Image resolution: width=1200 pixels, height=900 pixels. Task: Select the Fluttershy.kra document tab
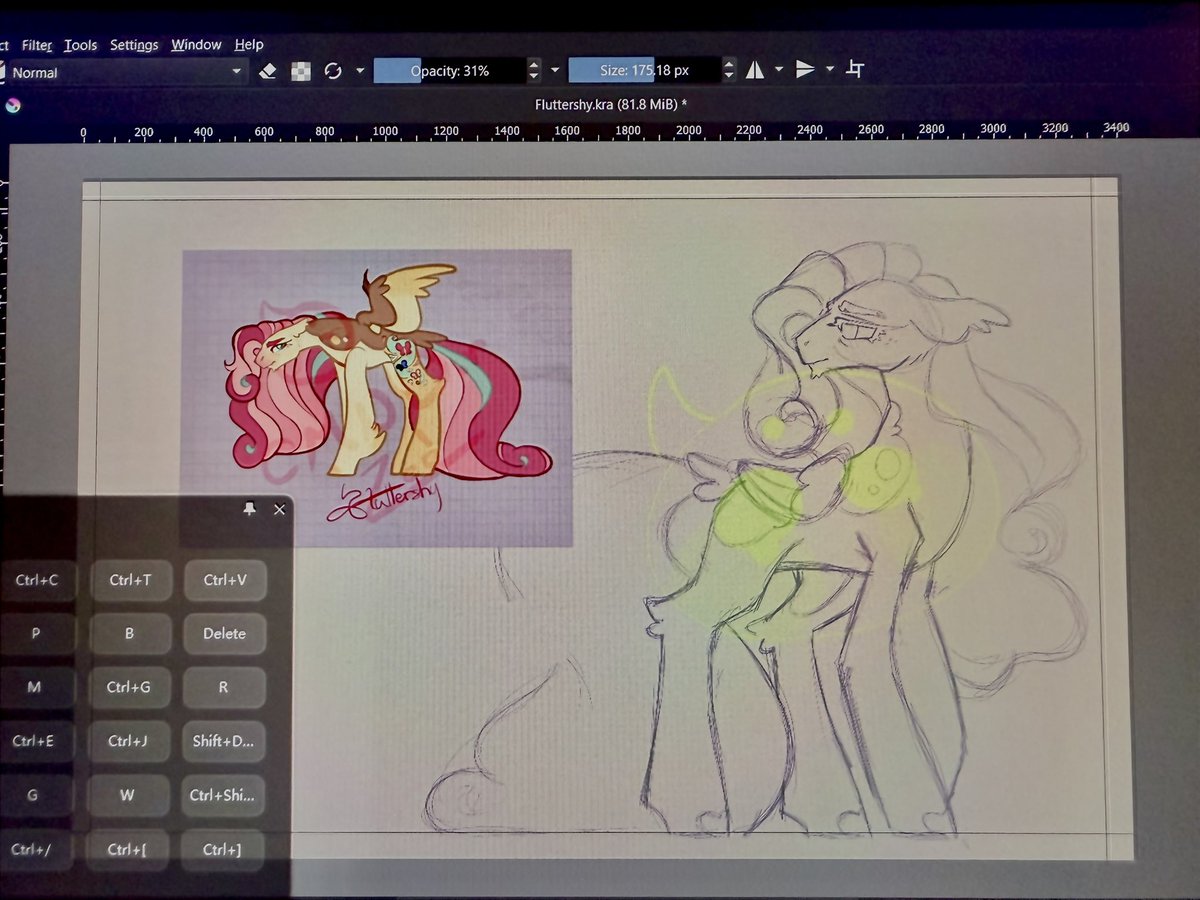[613, 103]
